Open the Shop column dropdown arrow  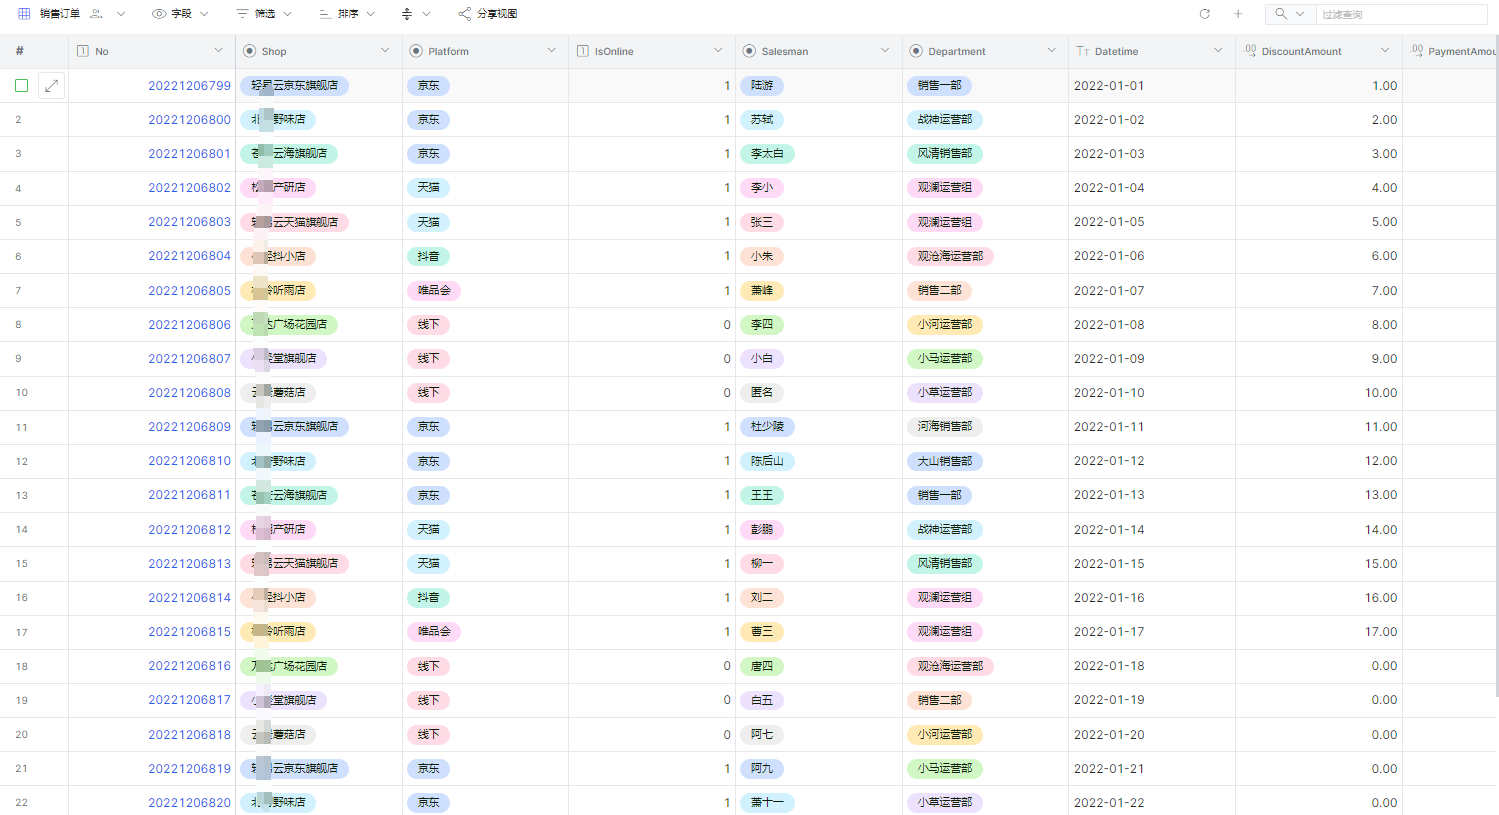pos(385,51)
